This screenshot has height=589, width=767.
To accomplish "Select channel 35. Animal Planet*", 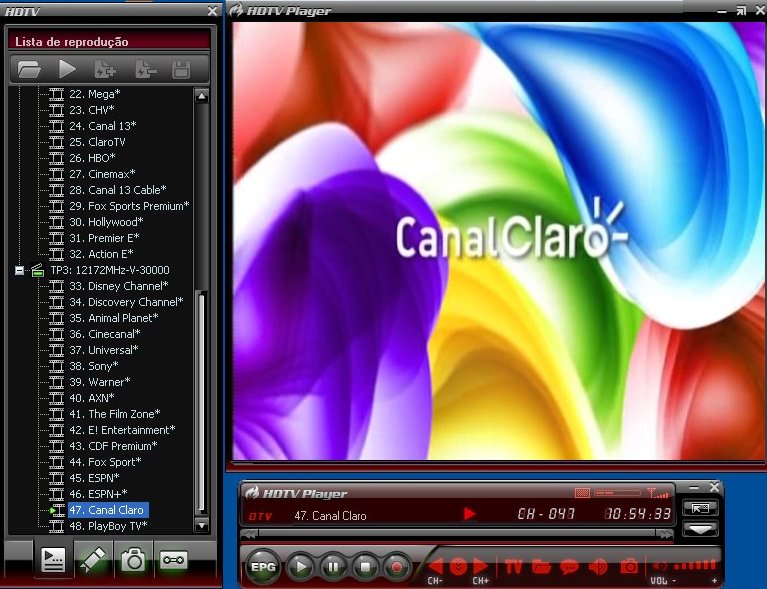I will click(x=114, y=318).
